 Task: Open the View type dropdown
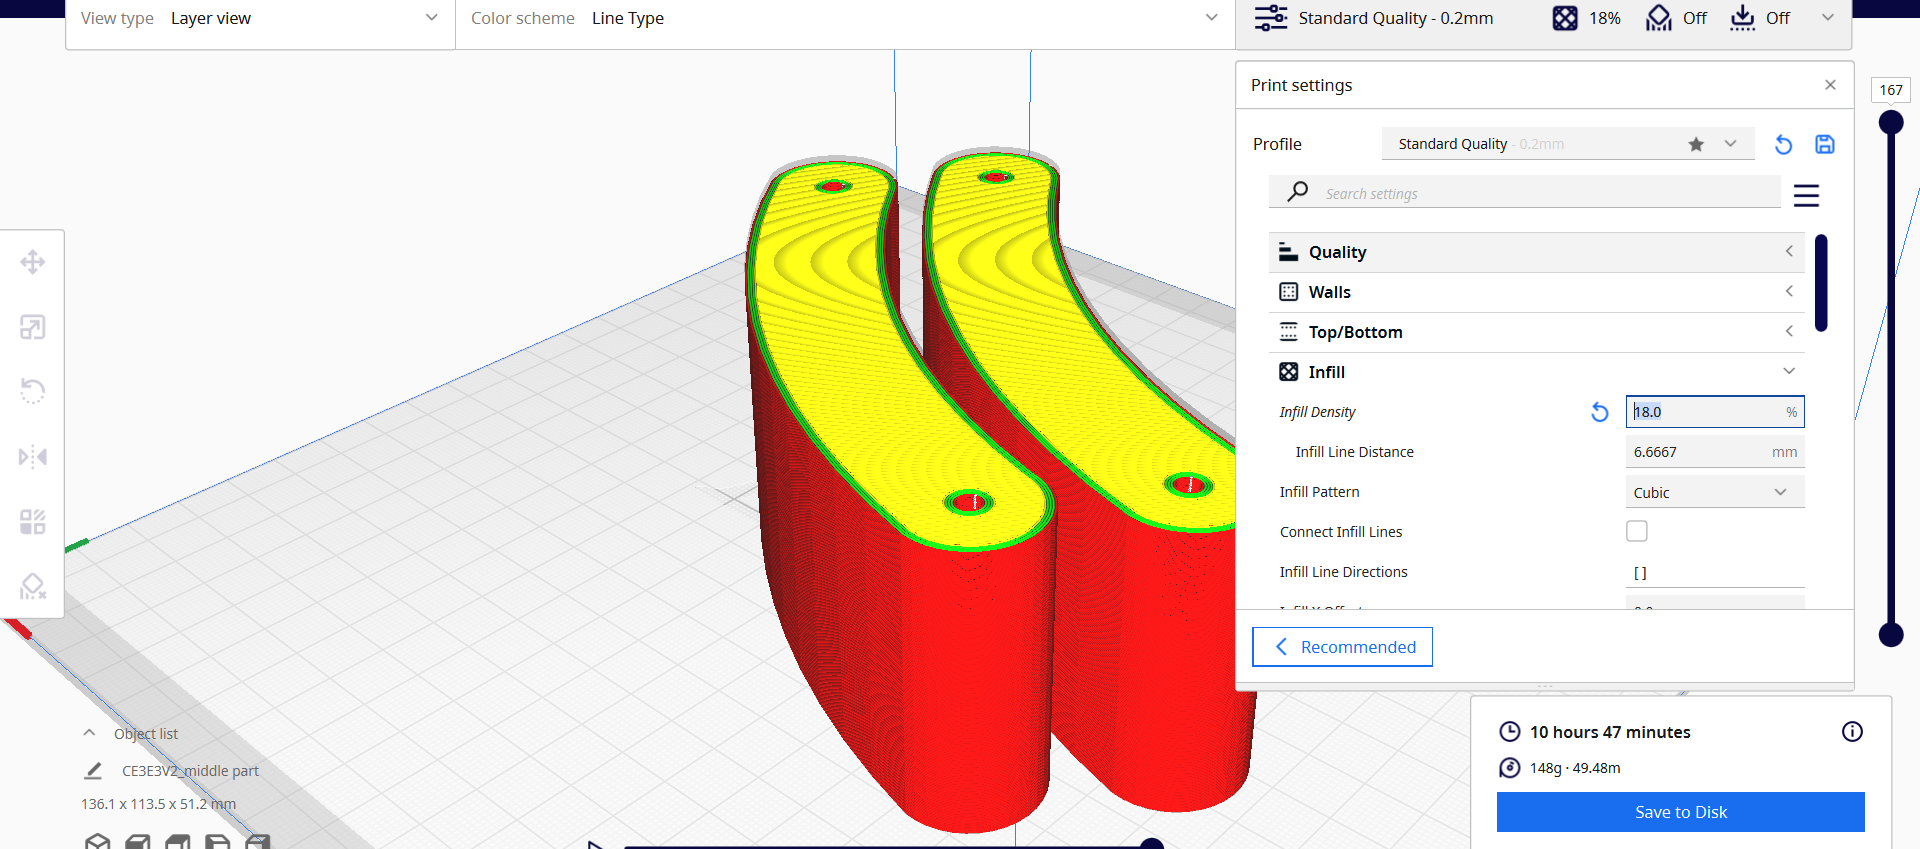coord(260,18)
